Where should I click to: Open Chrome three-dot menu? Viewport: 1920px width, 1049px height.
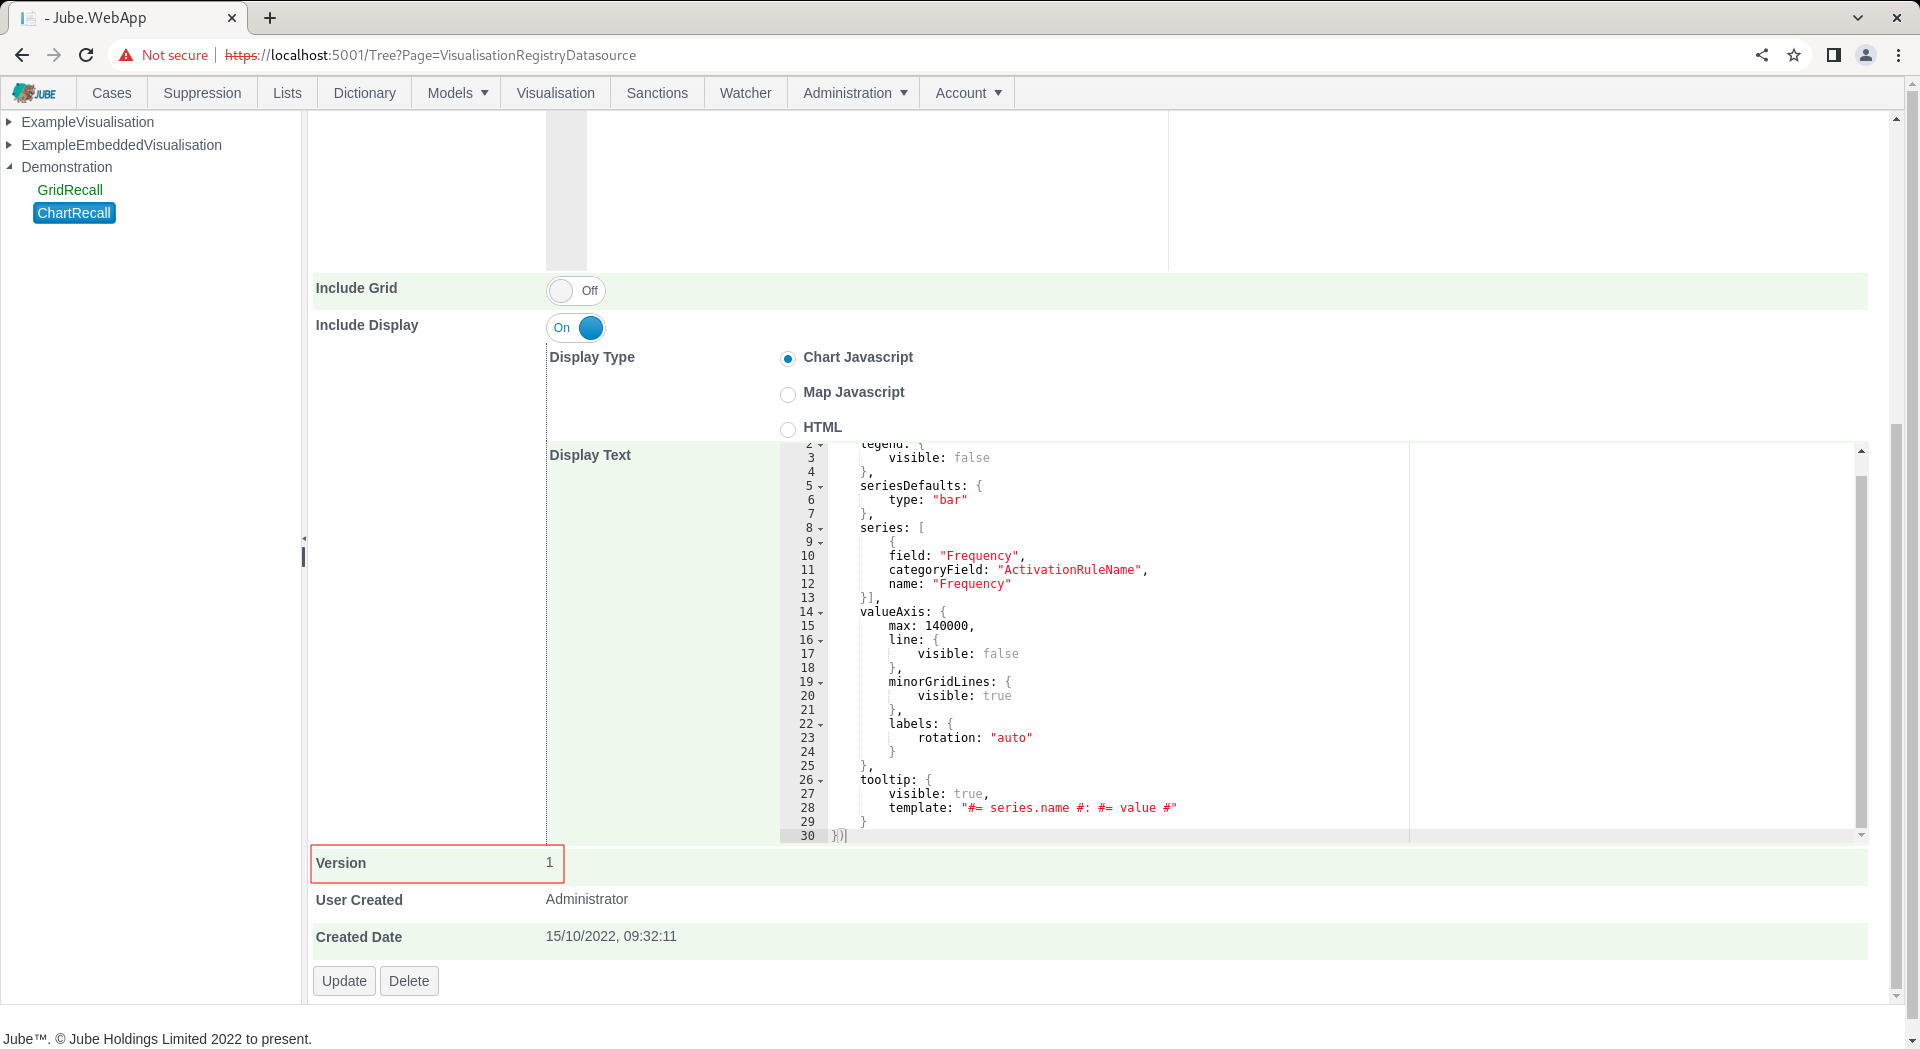1898,55
